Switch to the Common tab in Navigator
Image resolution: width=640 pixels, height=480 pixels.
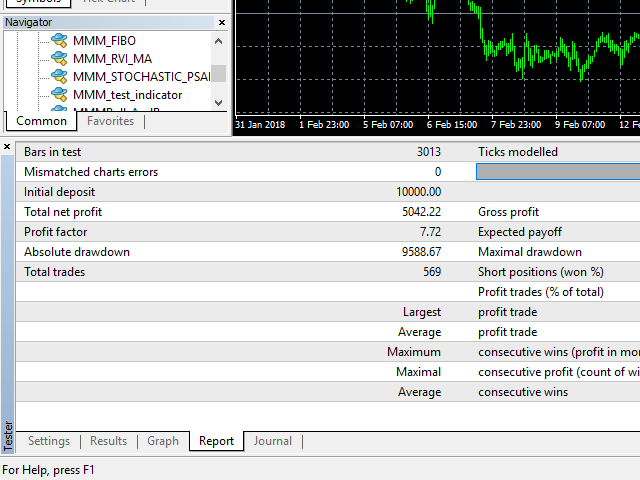(41, 121)
